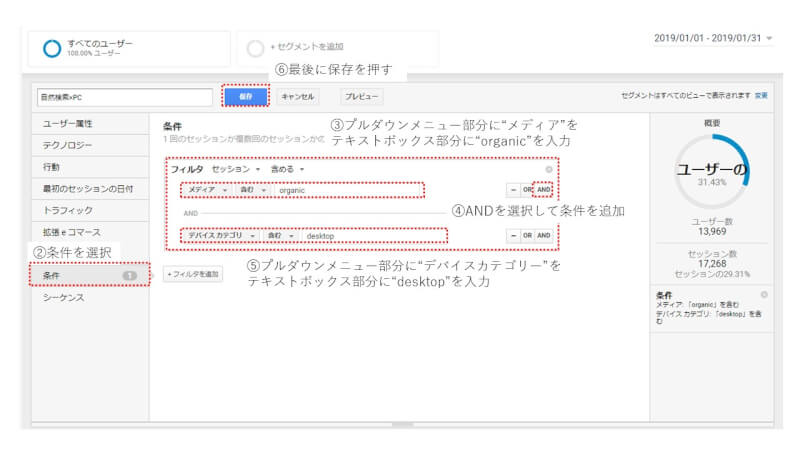800x450 pixels.
Task: Remove the 条件 summary with its X icon
Action: coord(764,295)
